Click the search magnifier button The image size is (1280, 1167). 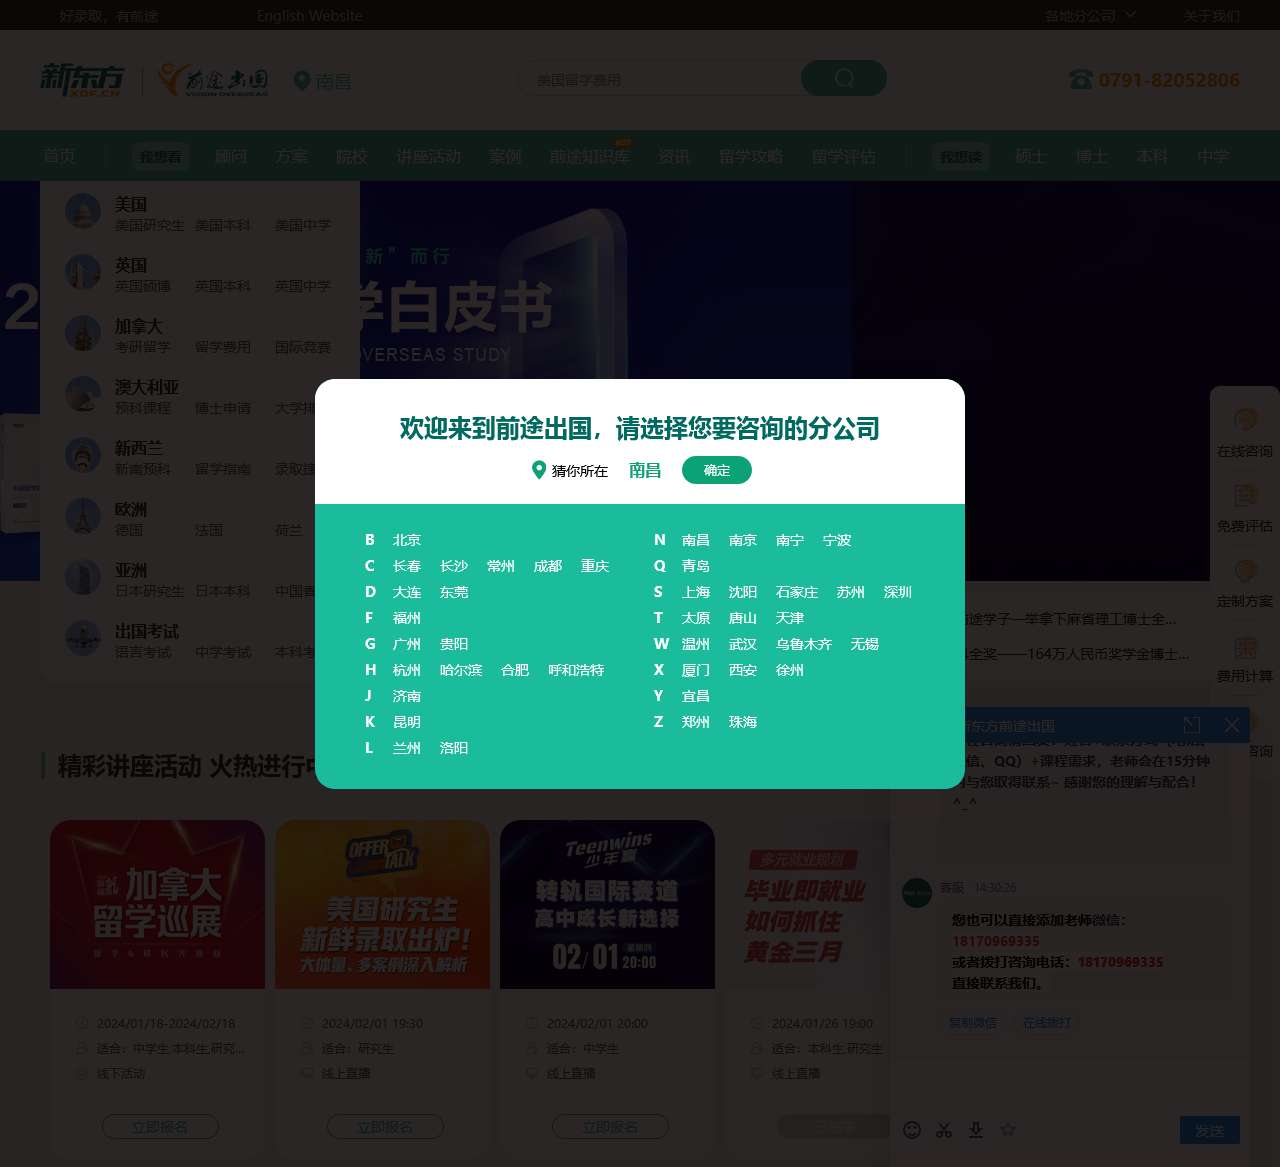coord(844,78)
